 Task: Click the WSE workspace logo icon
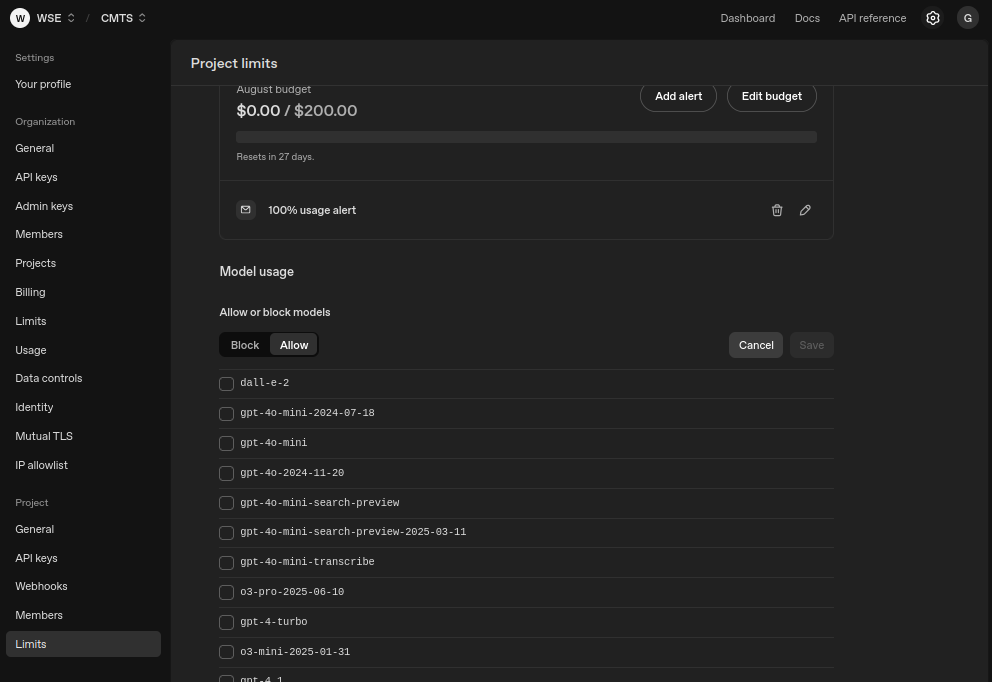point(20,17)
